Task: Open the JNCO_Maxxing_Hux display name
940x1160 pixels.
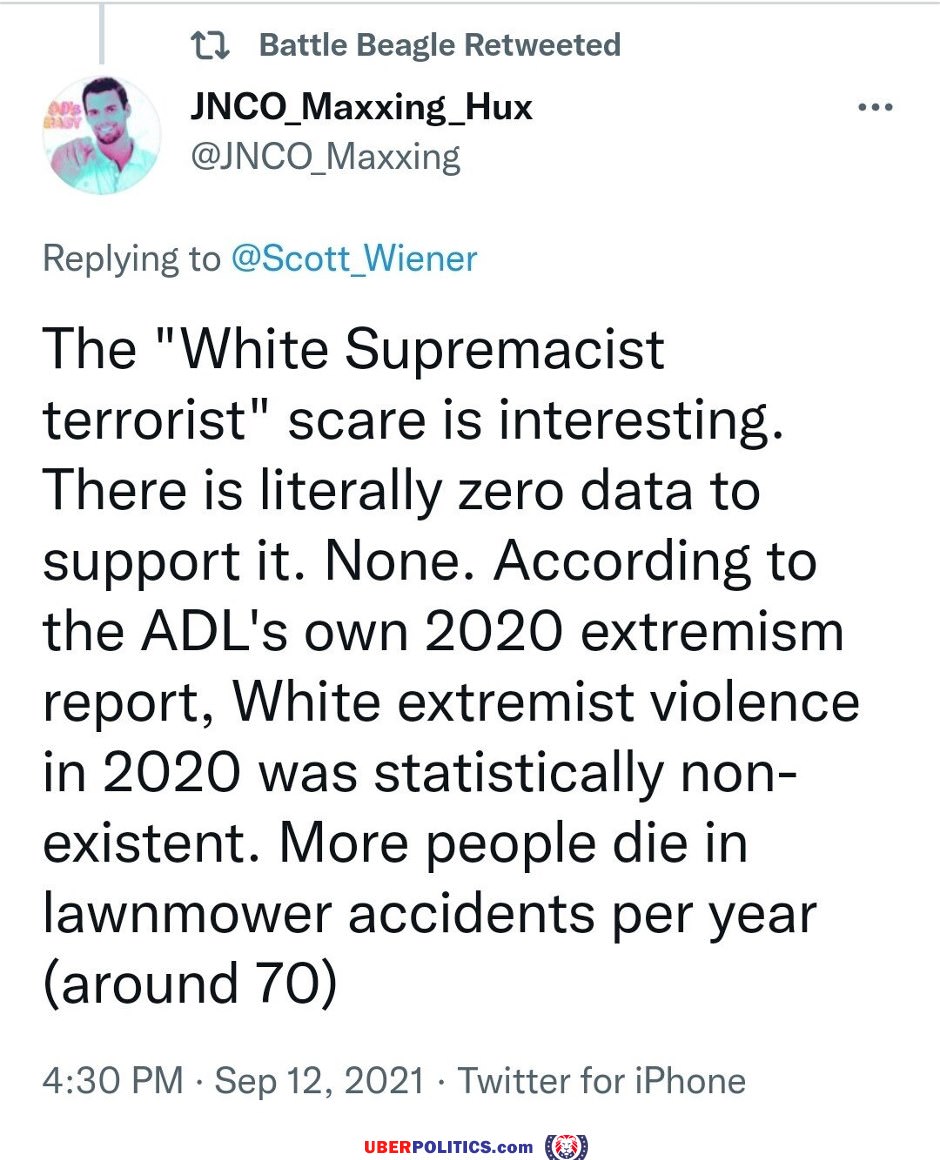Action: click(361, 107)
